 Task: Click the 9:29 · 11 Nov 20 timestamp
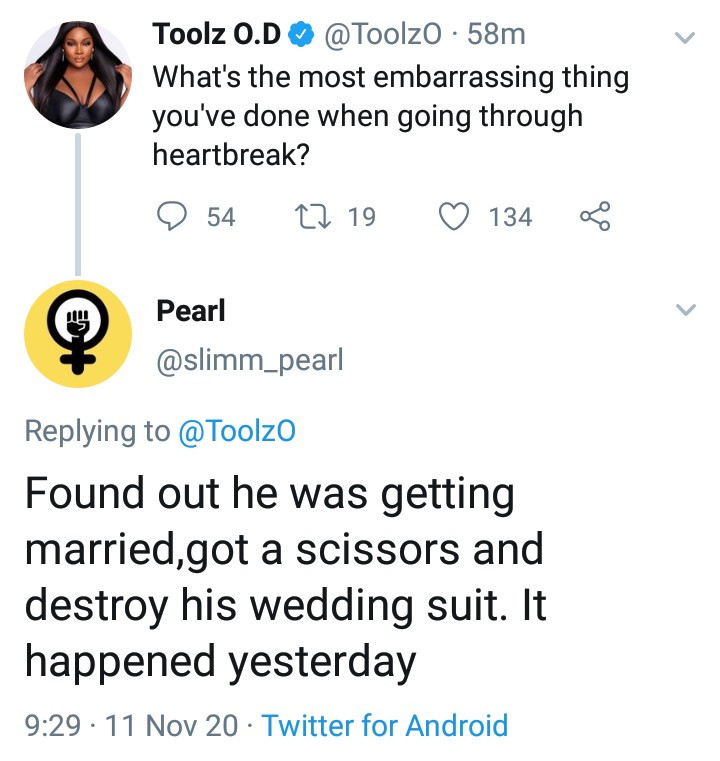tap(130, 725)
